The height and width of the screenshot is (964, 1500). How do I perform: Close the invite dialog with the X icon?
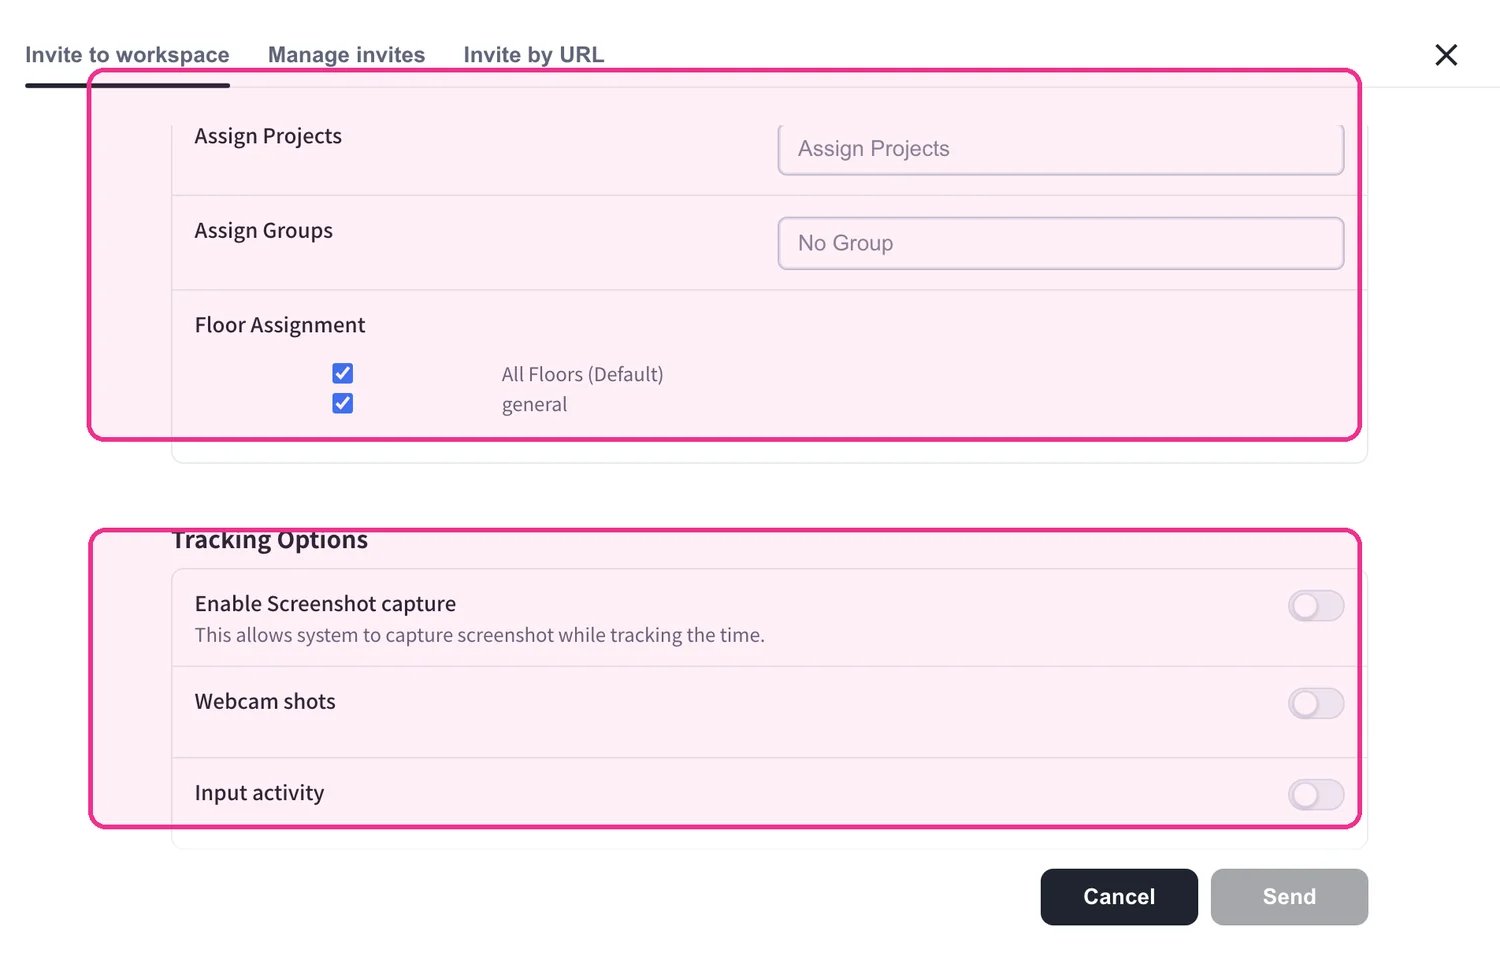pyautogui.click(x=1446, y=55)
